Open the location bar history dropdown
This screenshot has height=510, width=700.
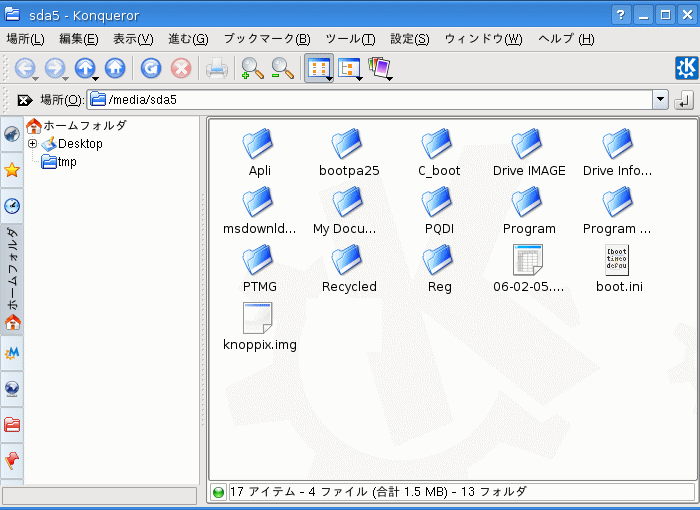(x=659, y=100)
